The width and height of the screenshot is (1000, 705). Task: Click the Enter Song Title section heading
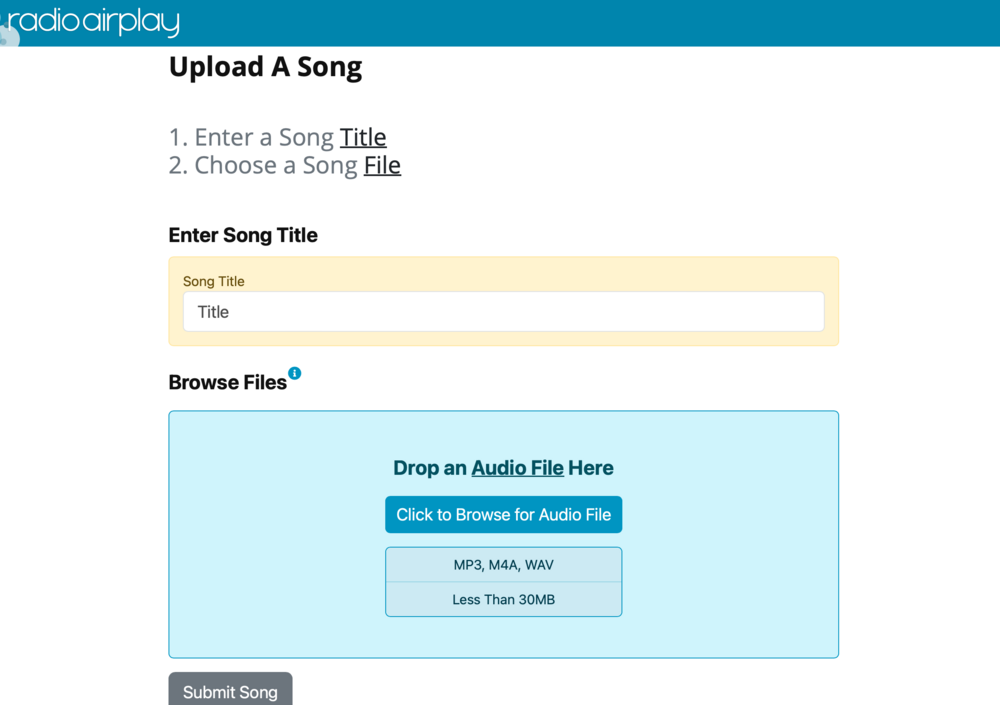[x=243, y=235]
